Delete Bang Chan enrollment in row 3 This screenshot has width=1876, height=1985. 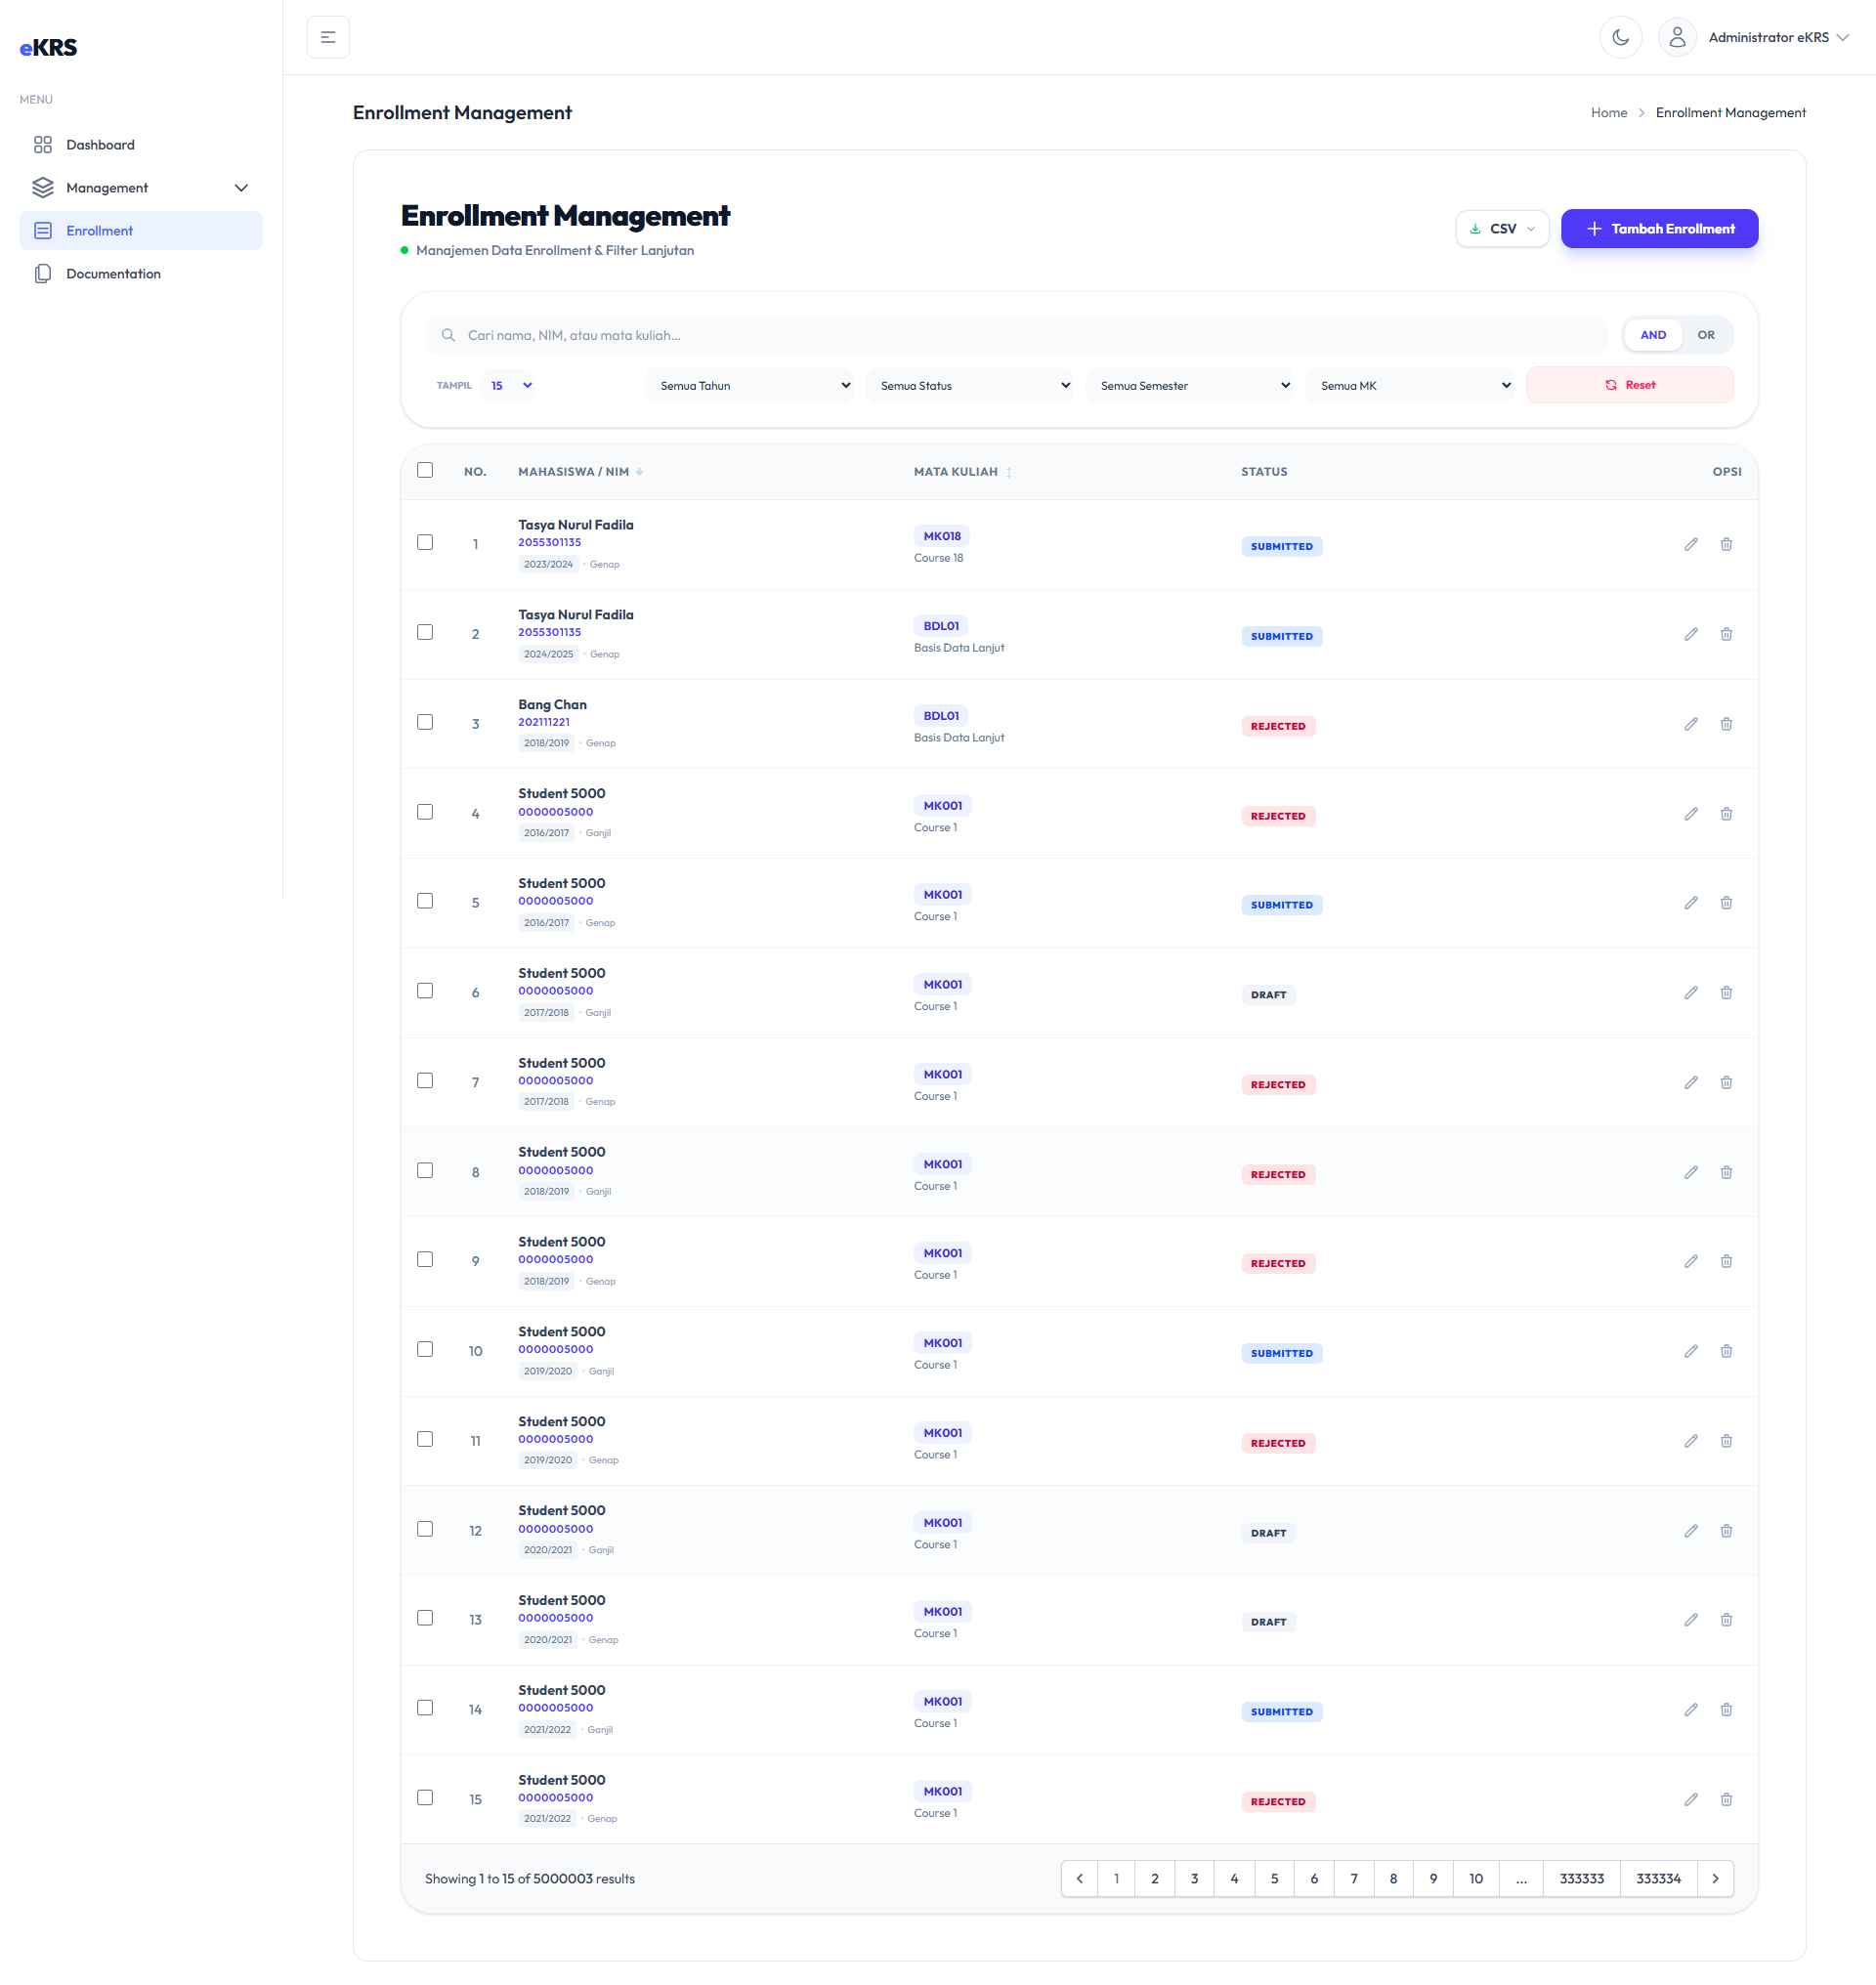point(1725,724)
